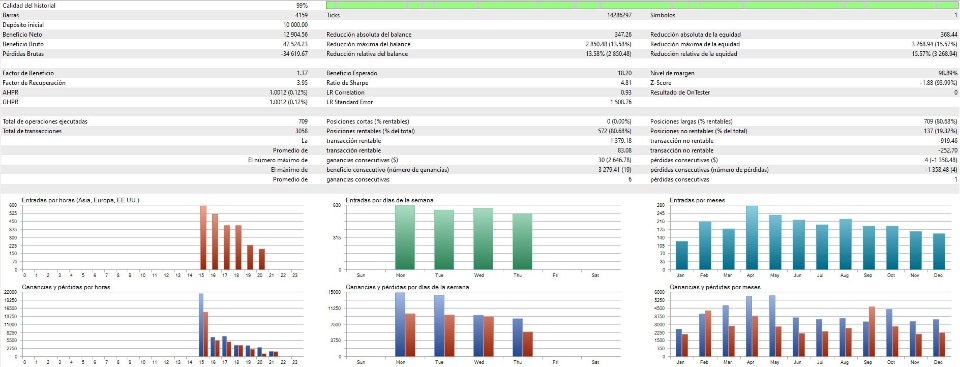Click the Mon bar in entries-by-weekday chart

(x=405, y=238)
